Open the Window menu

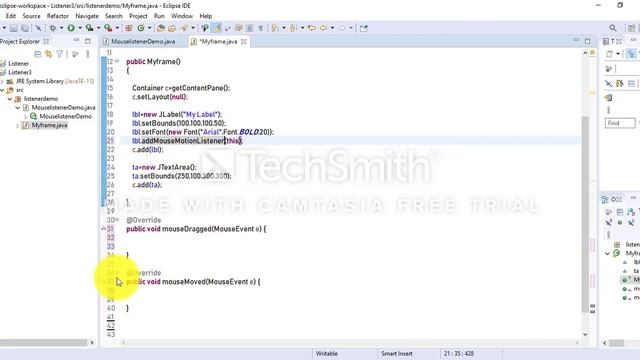click(x=182, y=16)
